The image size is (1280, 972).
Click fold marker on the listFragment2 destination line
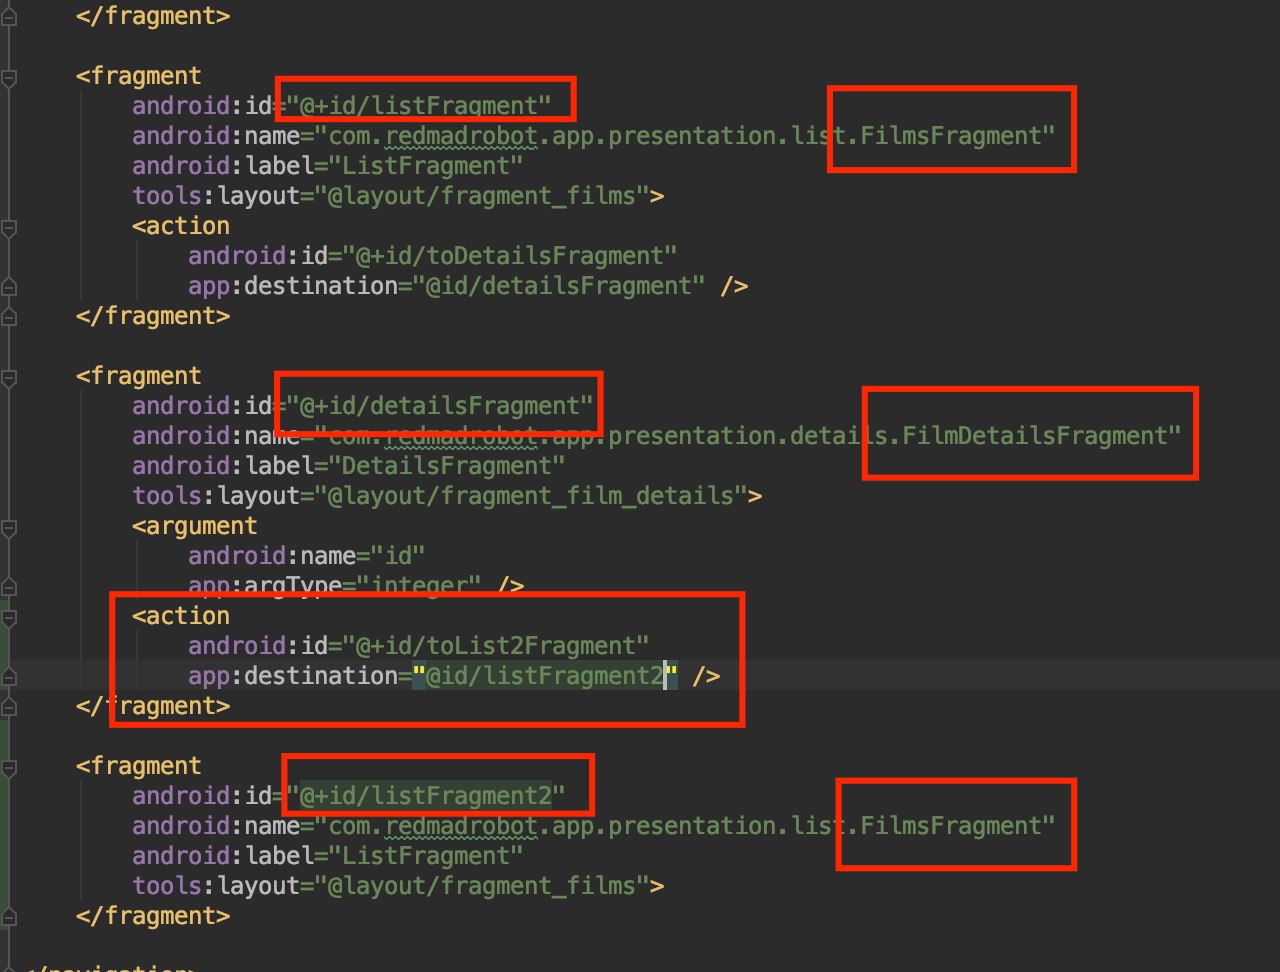coord(8,676)
